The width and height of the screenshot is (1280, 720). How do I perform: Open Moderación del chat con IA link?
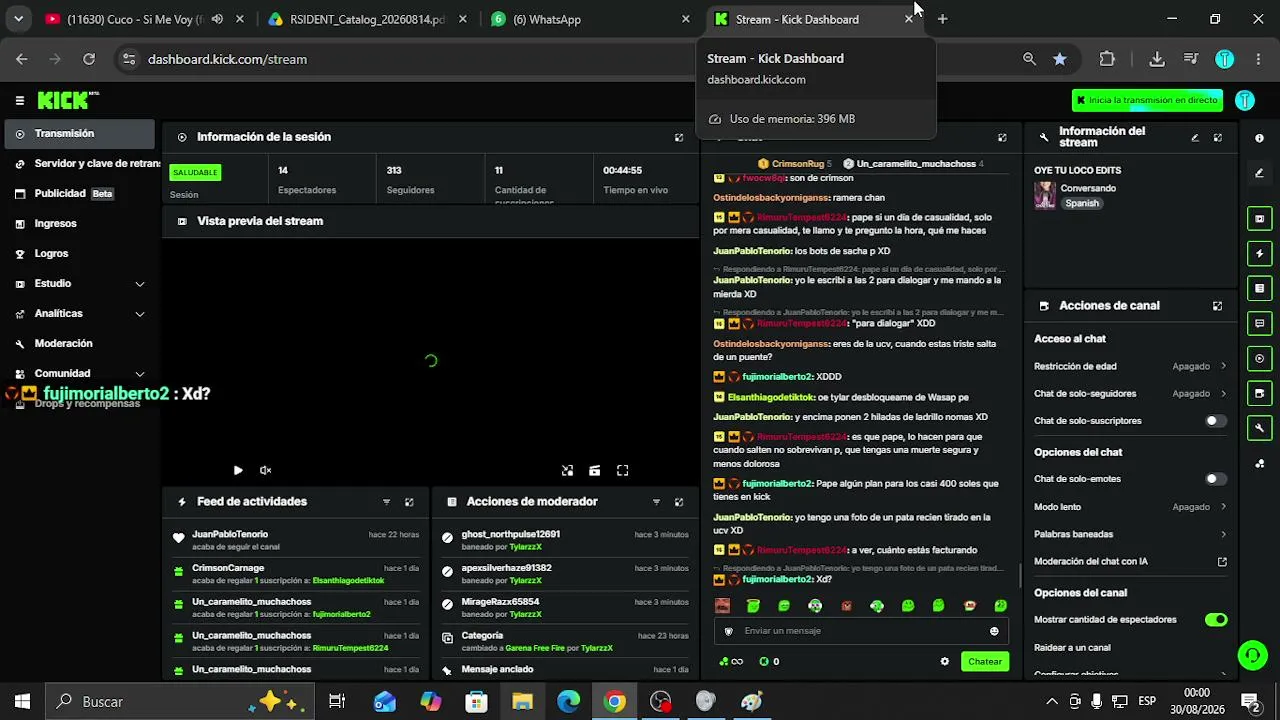(1130, 561)
